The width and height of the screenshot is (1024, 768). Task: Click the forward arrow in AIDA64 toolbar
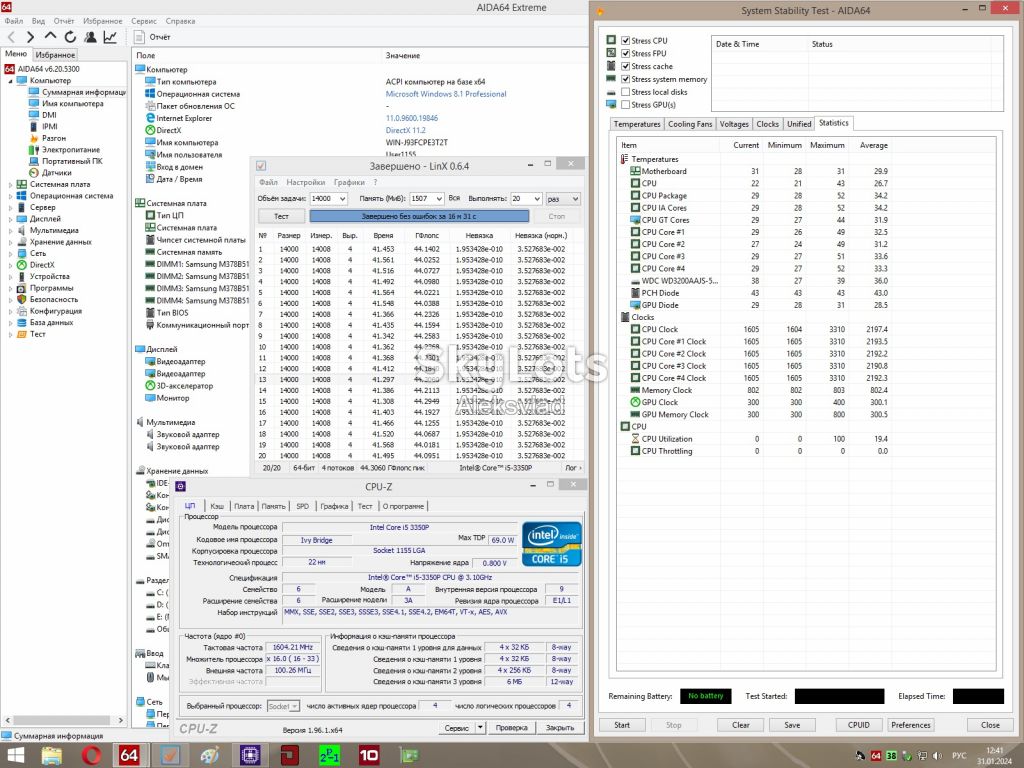coord(30,37)
